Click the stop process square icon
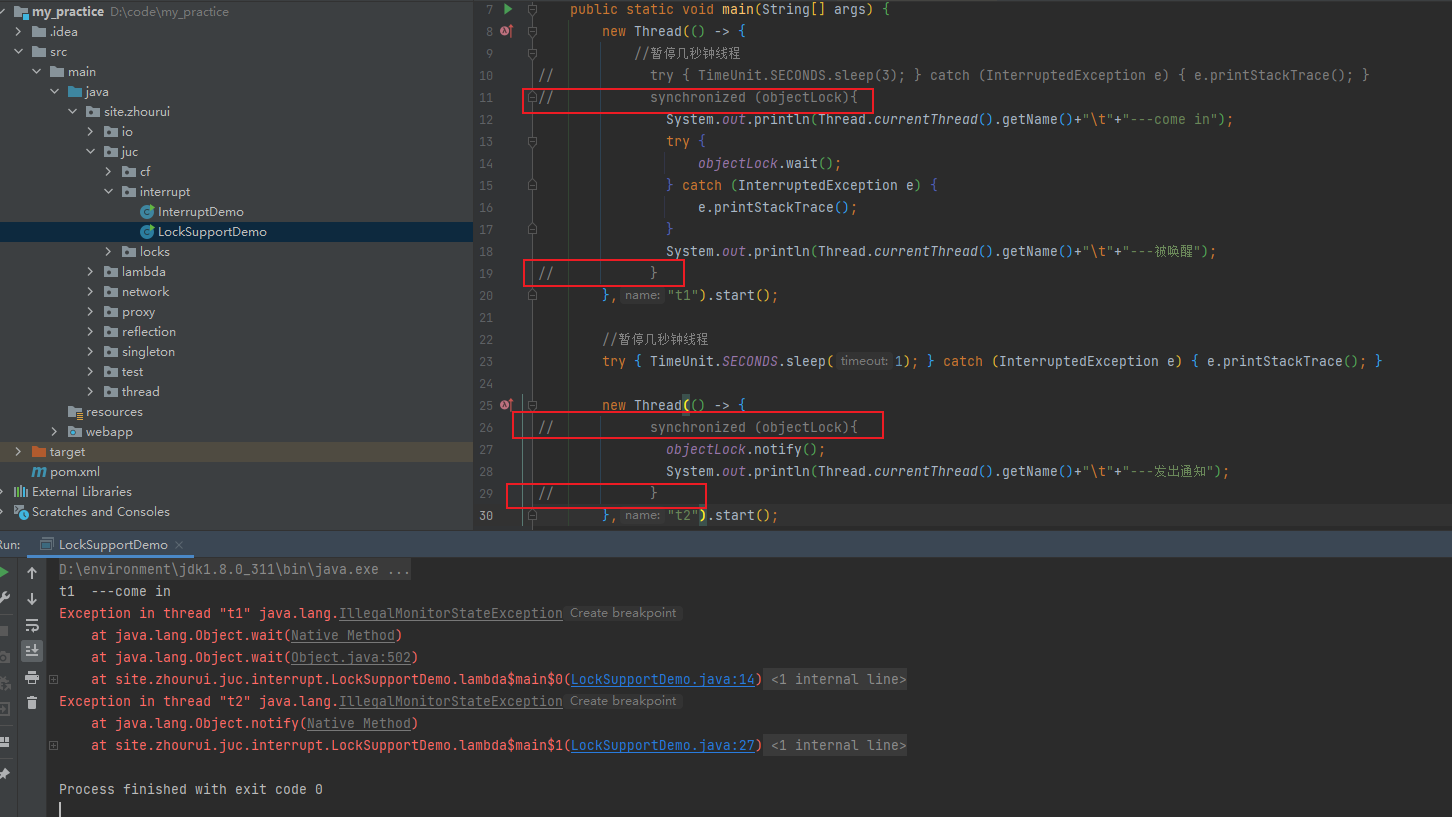 pyautogui.click(x=4, y=631)
